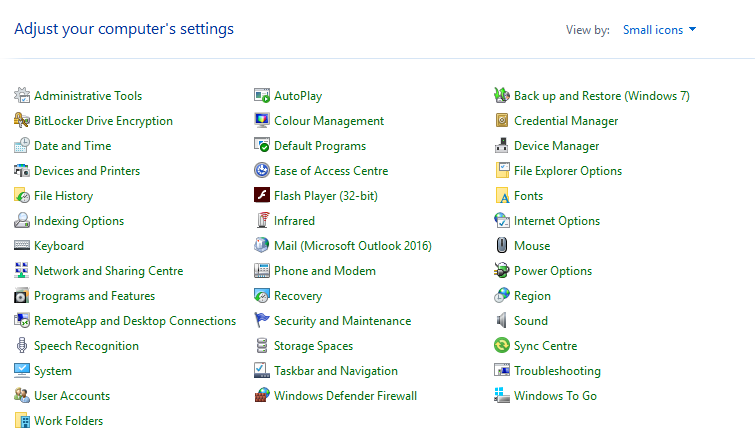Click the Colour Management icon

262,120
